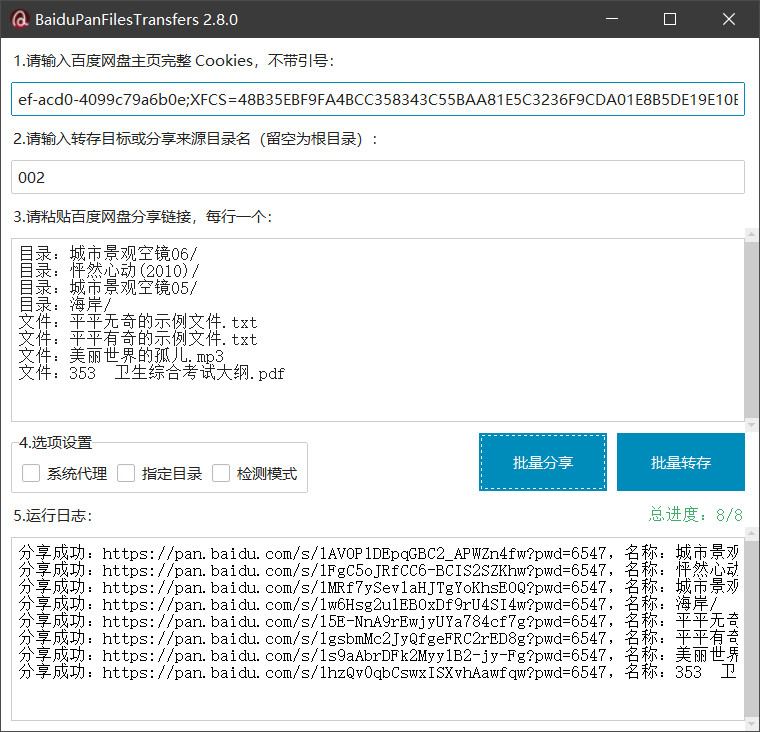Viewport: 760px width, 732px height.
Task: Click the 总进度：8/8 progress label
Action: pyautogui.click(x=696, y=514)
